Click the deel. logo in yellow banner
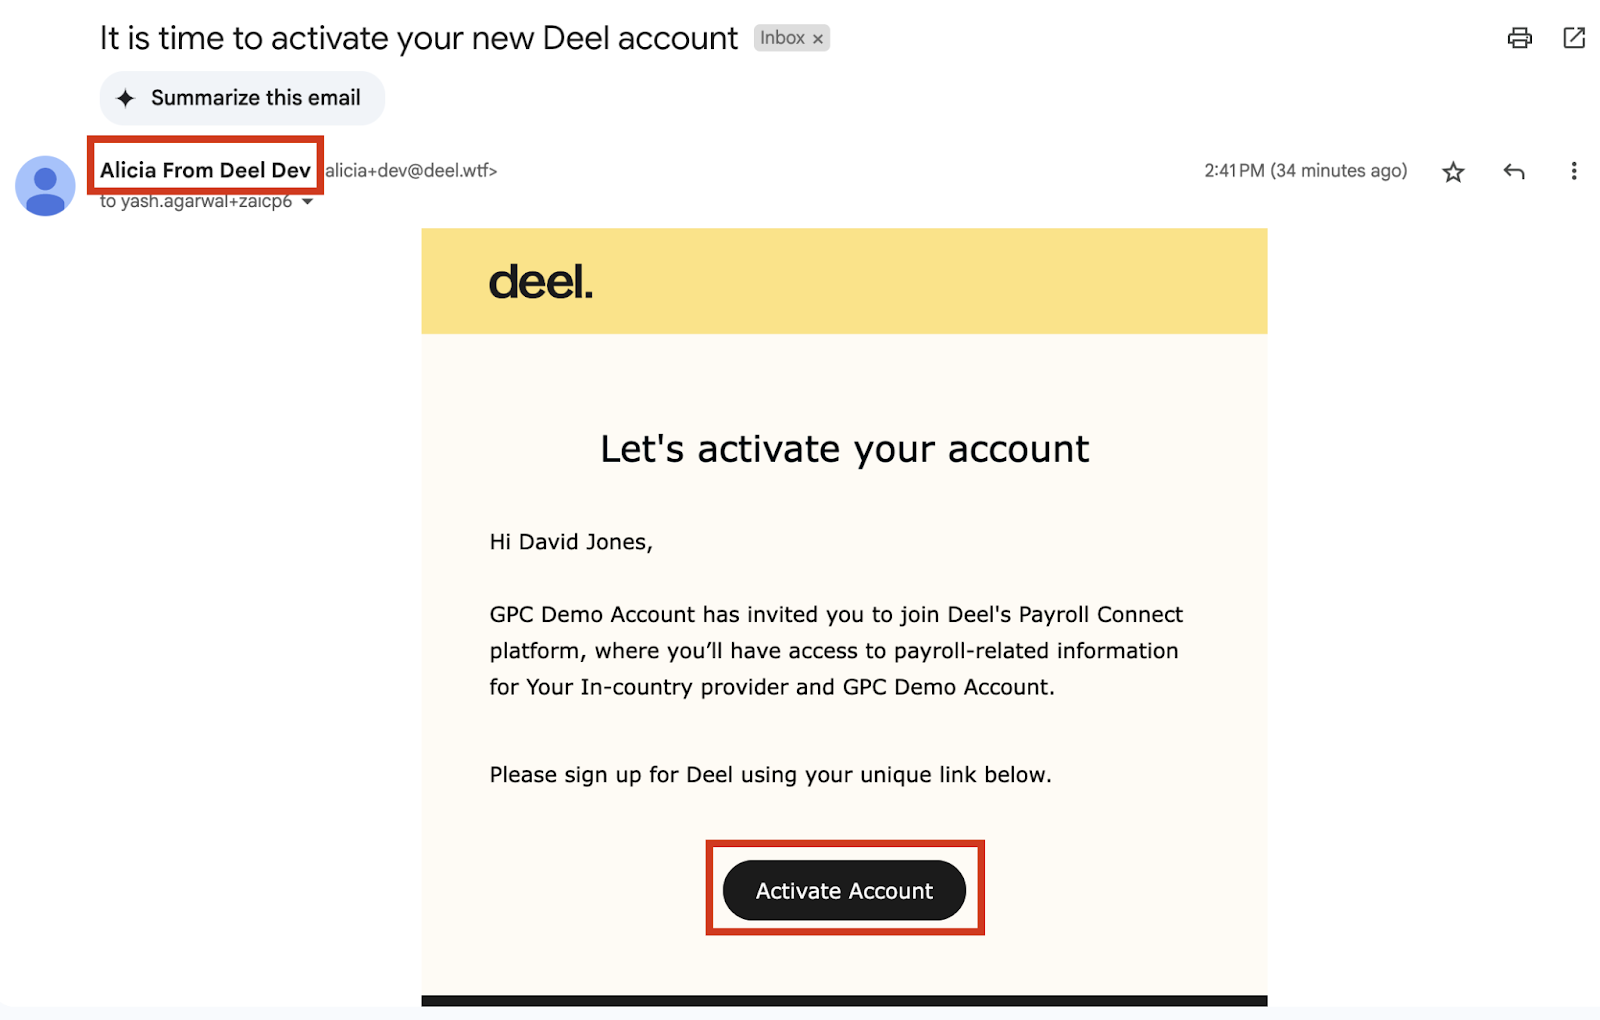The image size is (1600, 1020). coord(540,282)
